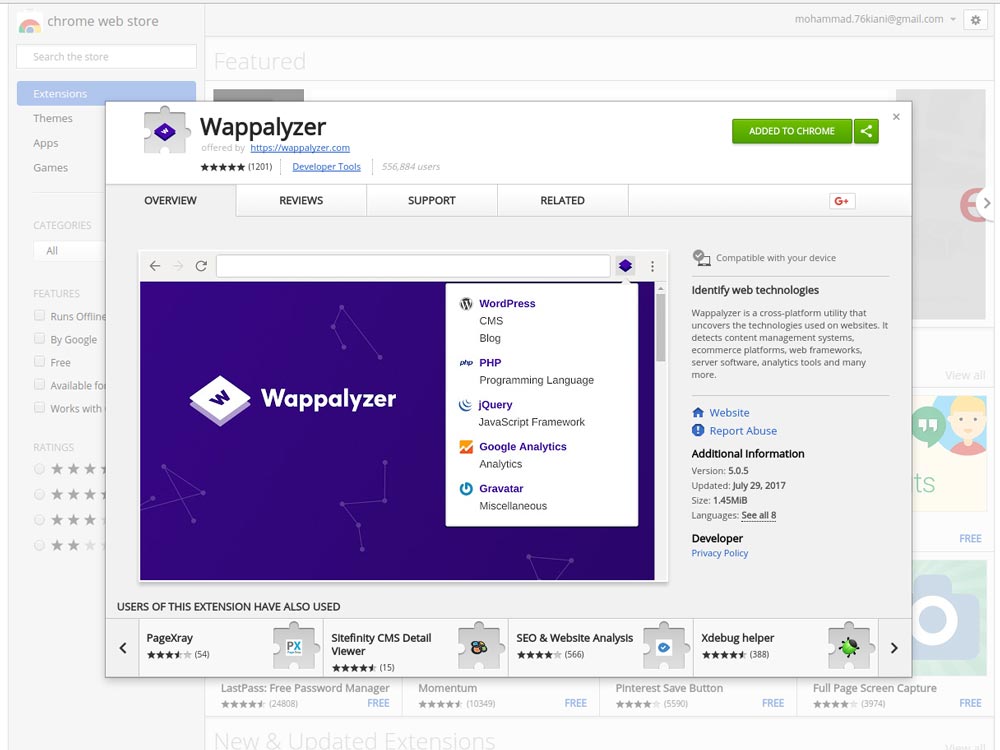Viewport: 1000px width, 750px height.
Task: Click inside the Search the store field
Action: 105,56
